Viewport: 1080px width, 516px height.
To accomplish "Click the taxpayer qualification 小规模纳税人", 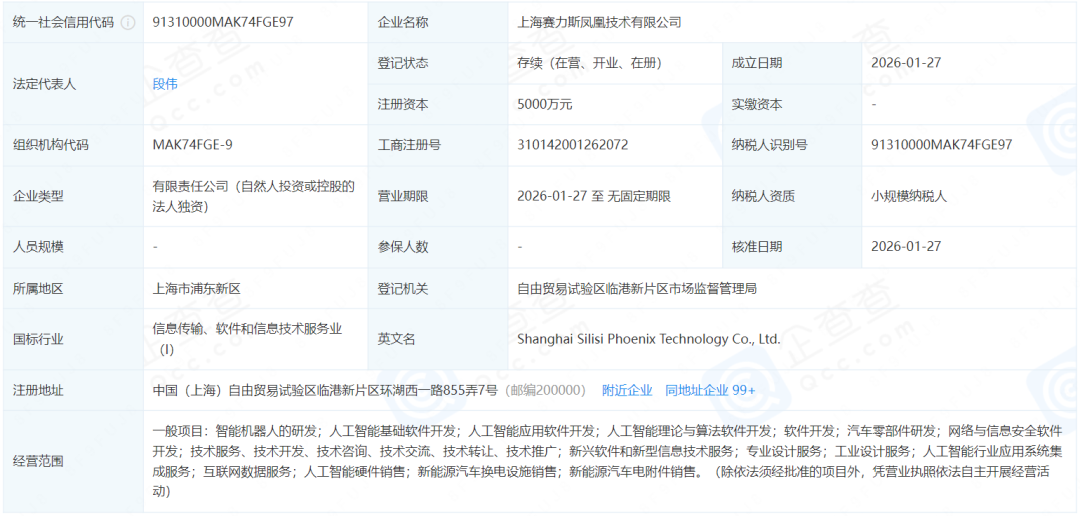I will click(910, 196).
